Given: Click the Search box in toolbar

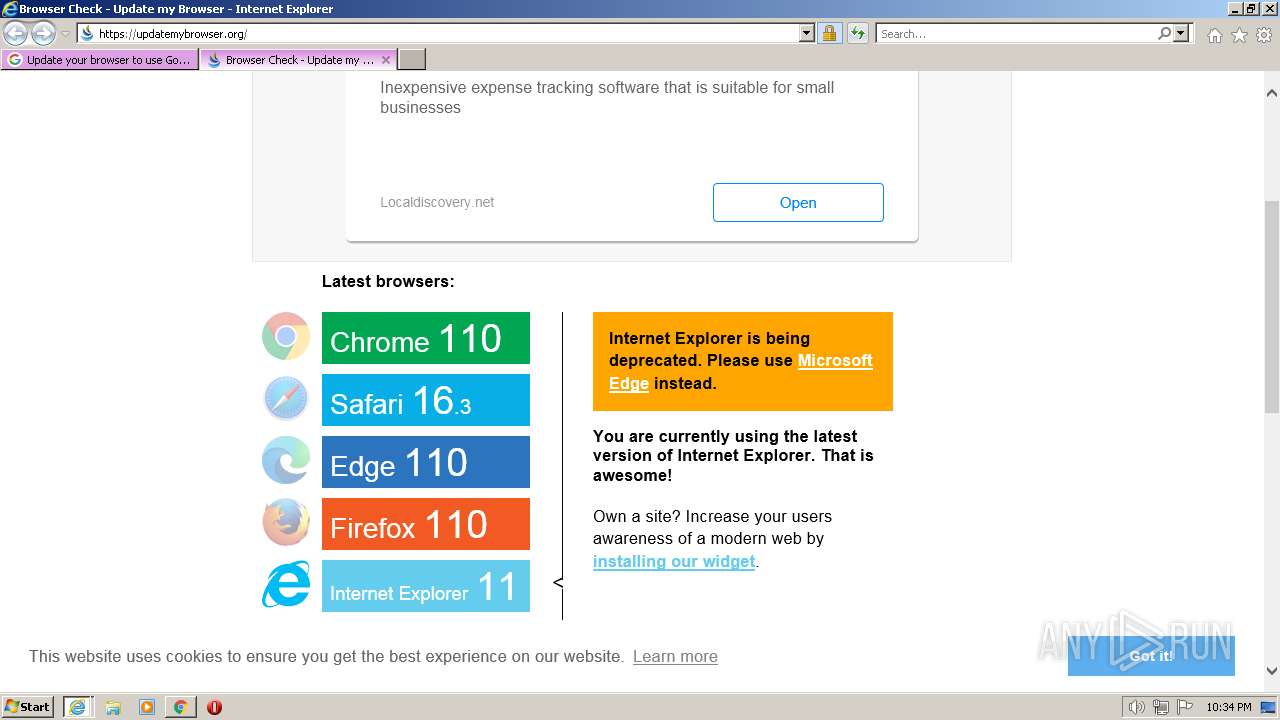Looking at the screenshot, I should [1017, 34].
